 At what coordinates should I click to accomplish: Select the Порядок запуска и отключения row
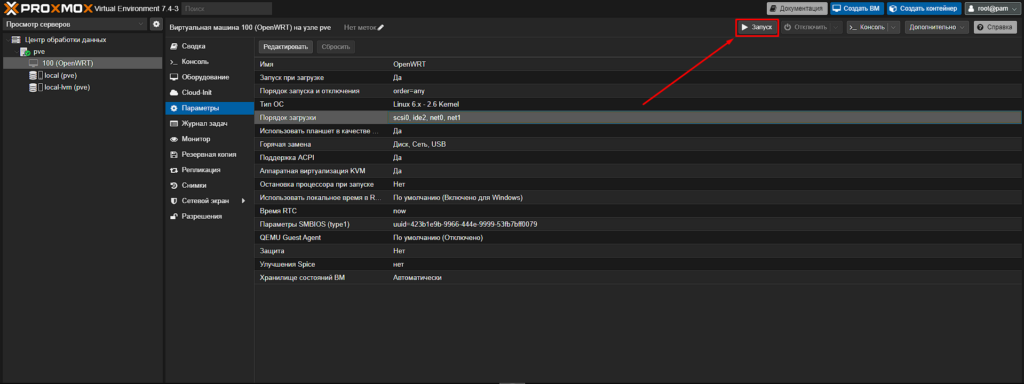637,91
